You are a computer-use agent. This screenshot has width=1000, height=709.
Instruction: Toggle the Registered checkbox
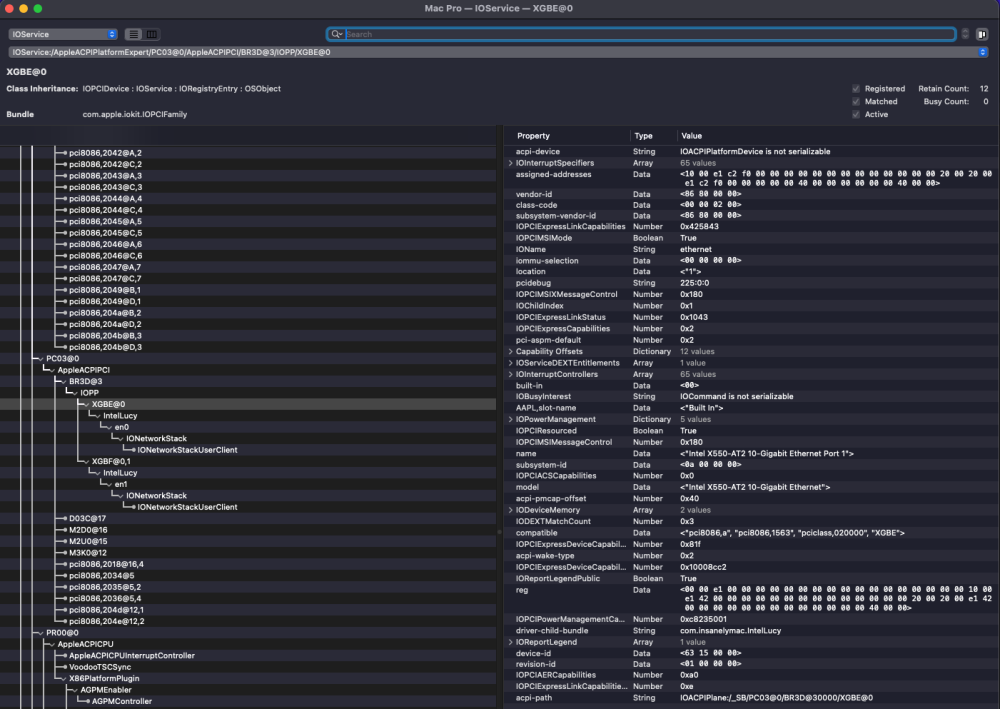856,89
